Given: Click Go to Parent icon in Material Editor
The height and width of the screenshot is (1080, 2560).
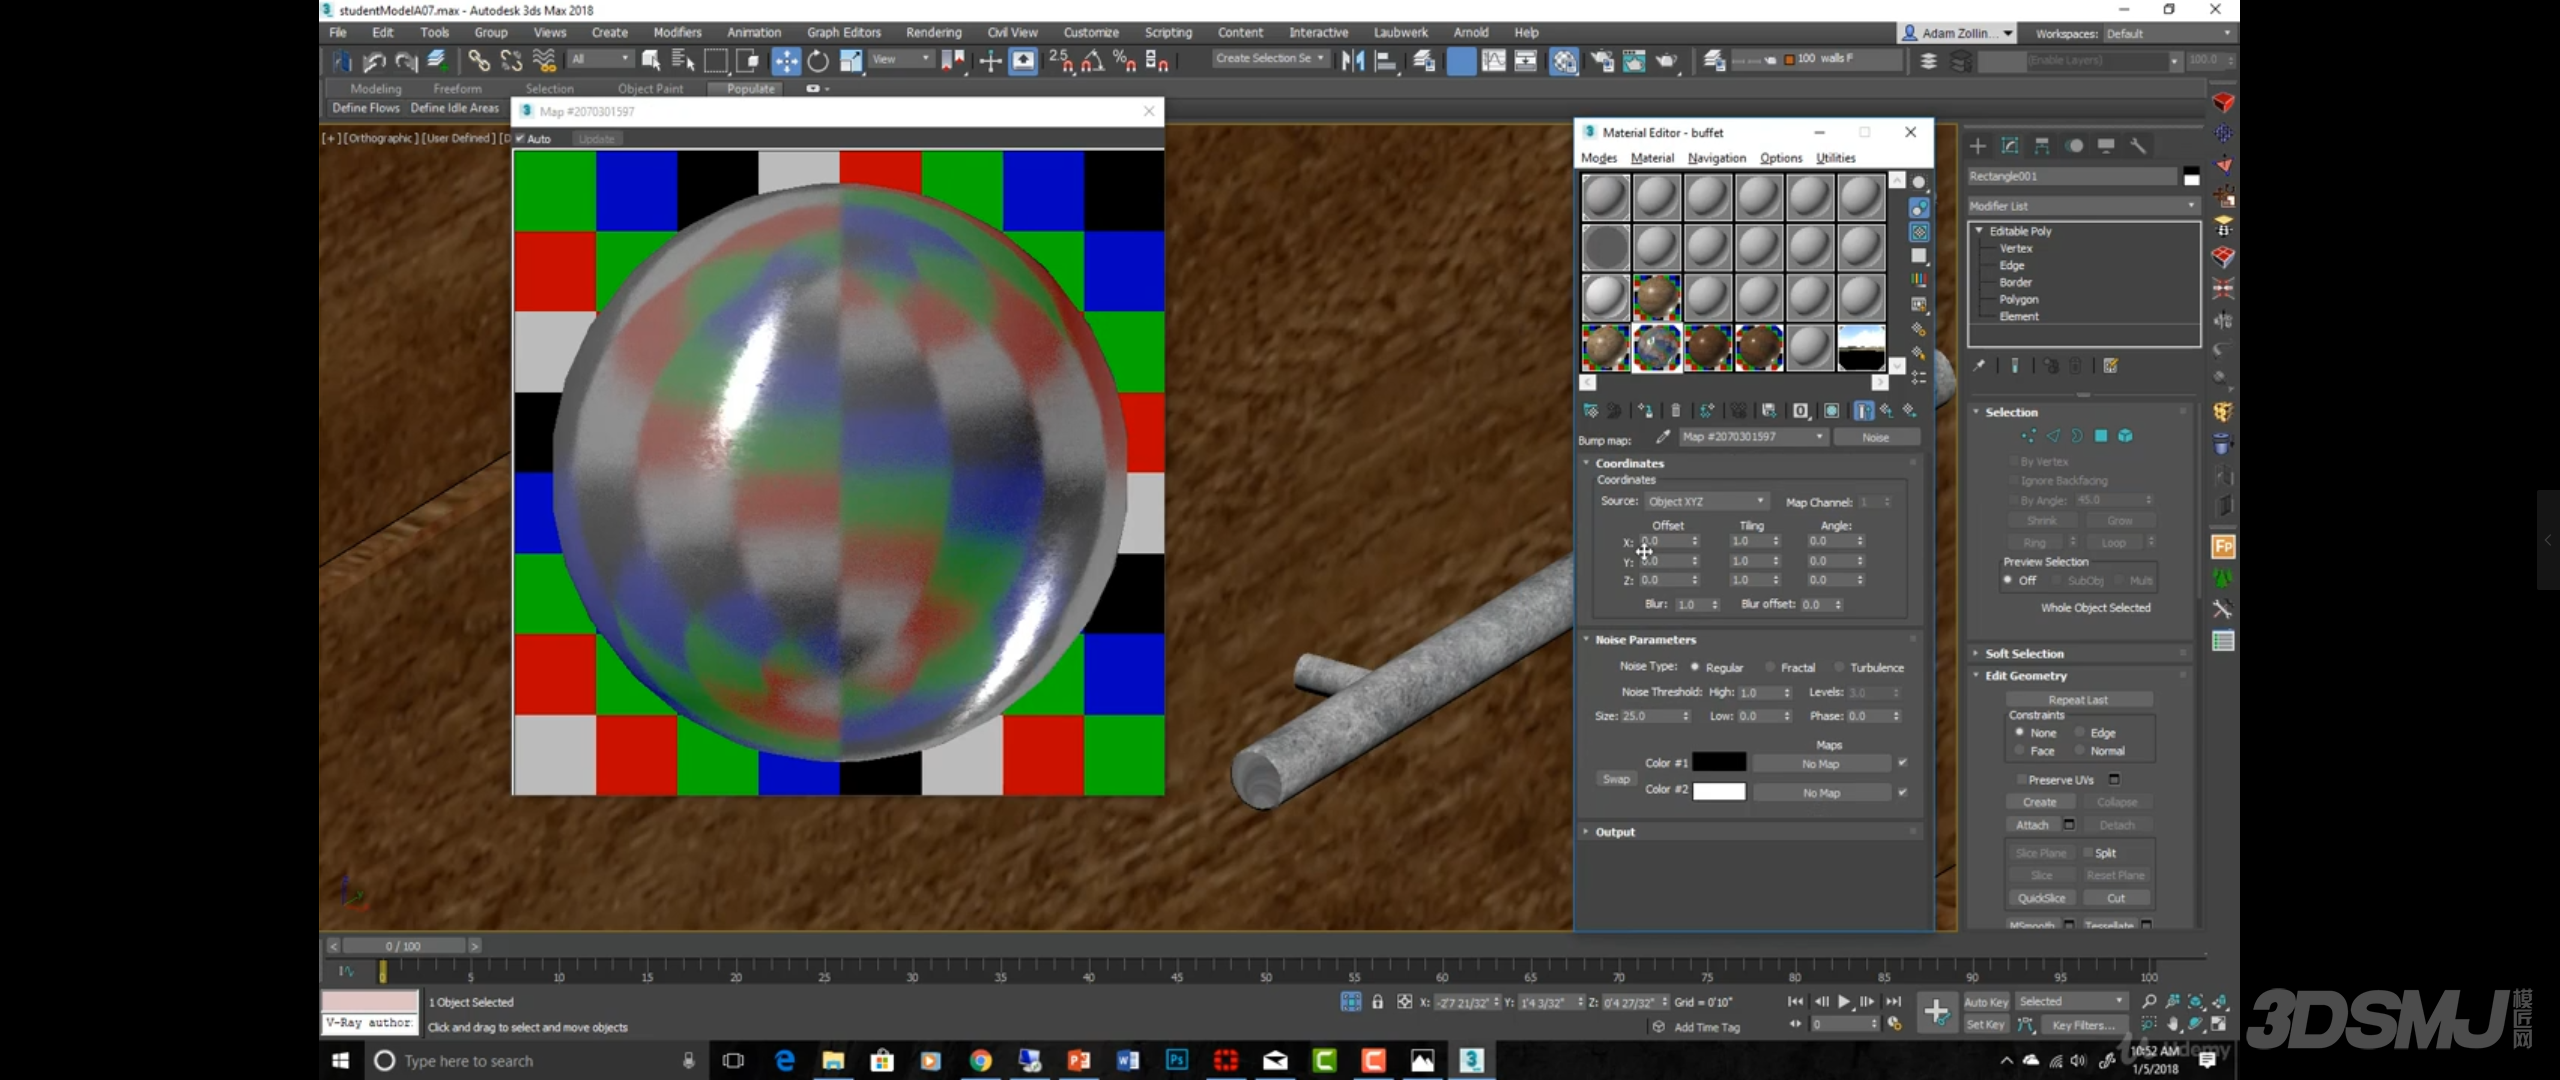Looking at the screenshot, I should point(1886,410).
